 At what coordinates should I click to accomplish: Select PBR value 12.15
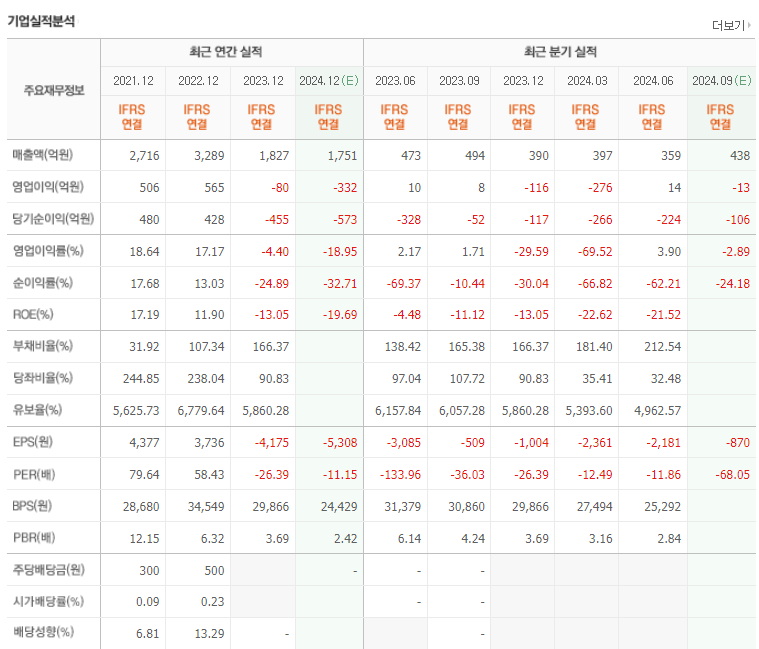144,539
